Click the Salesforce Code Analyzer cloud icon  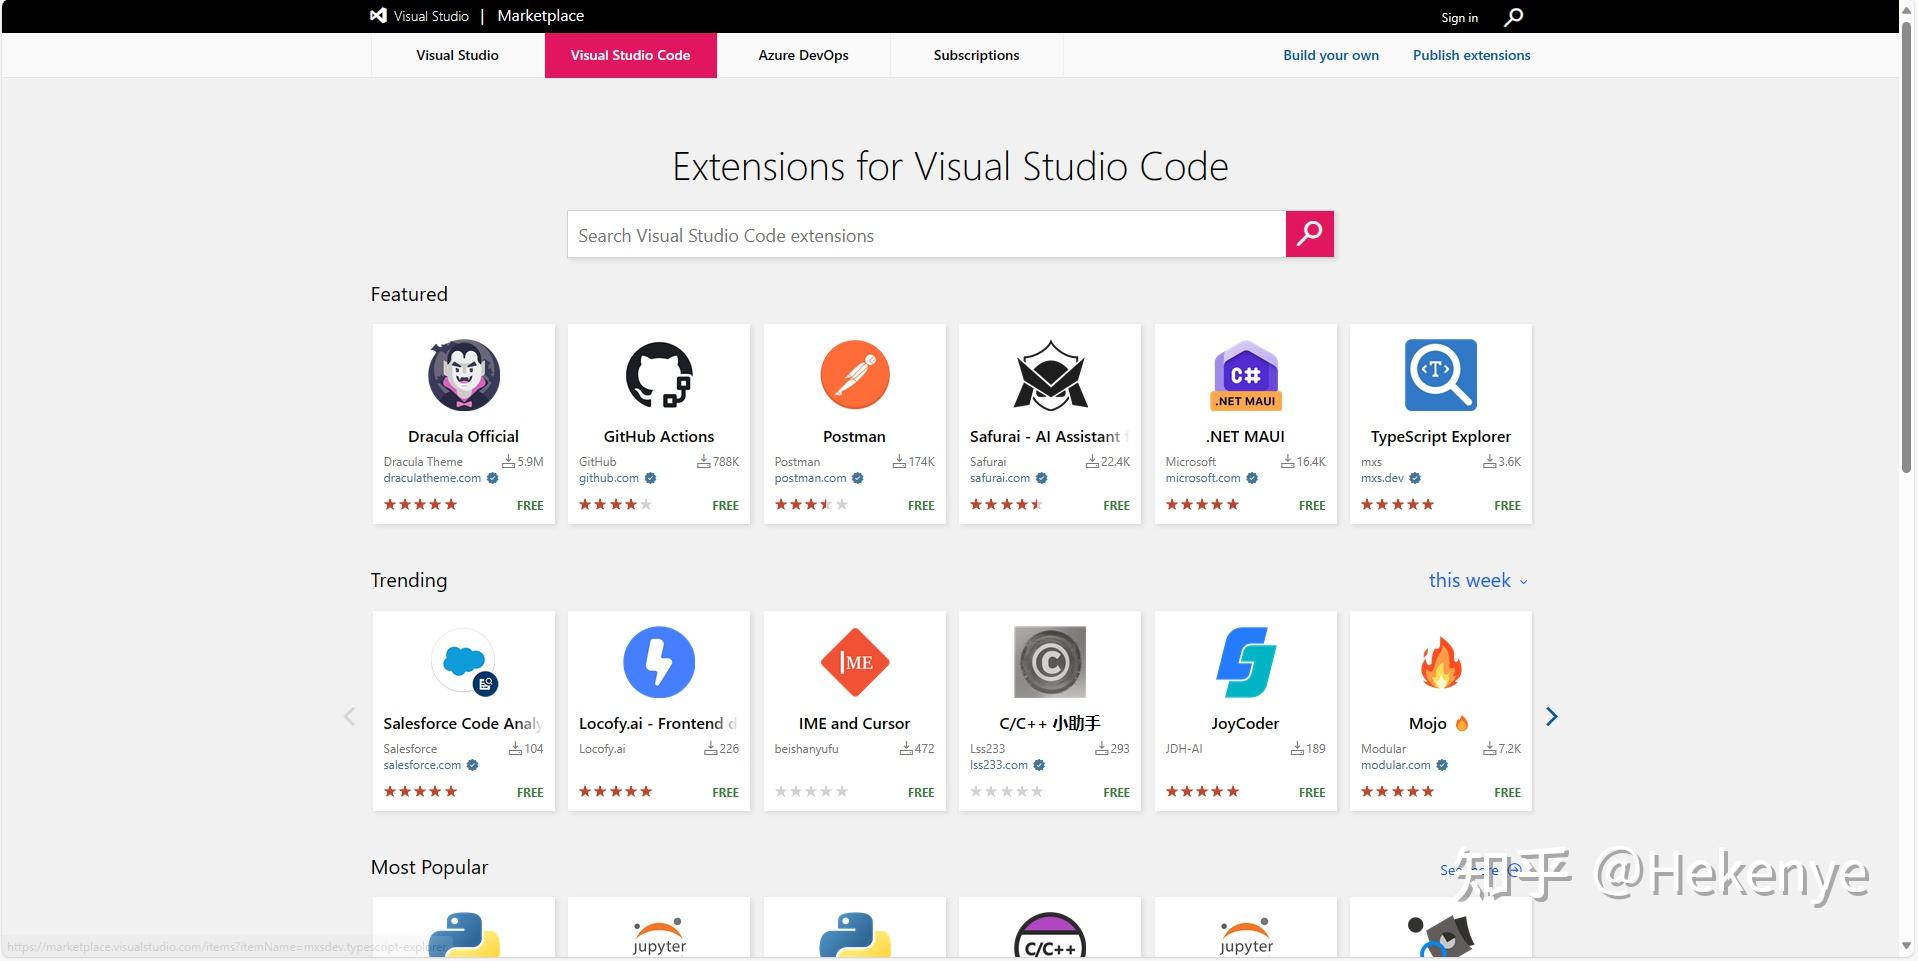pos(462,661)
